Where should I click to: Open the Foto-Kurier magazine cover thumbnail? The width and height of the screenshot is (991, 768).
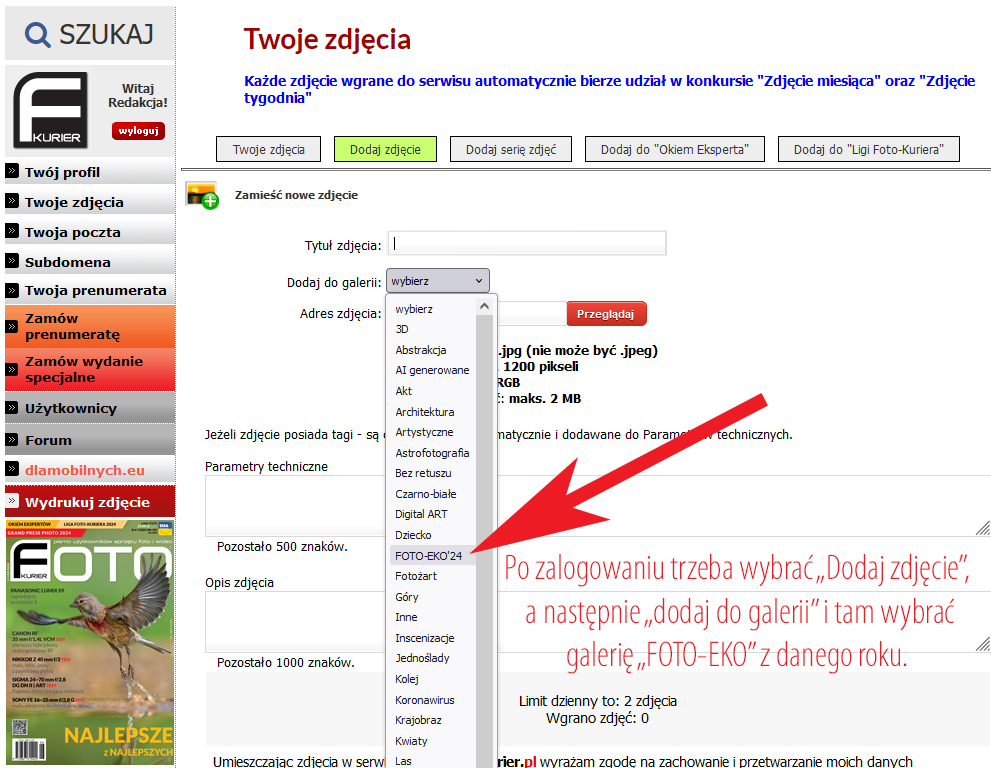pyautogui.click(x=90, y=642)
